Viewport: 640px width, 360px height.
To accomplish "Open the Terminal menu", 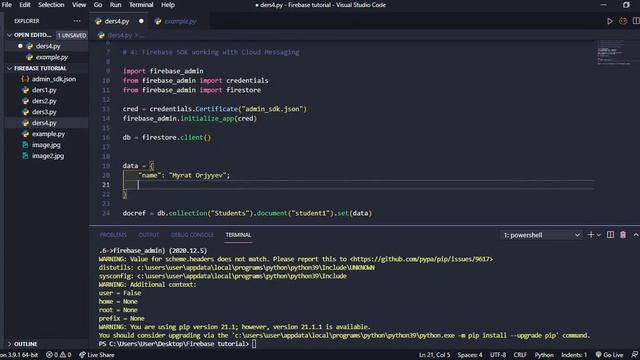I will click(141, 5).
